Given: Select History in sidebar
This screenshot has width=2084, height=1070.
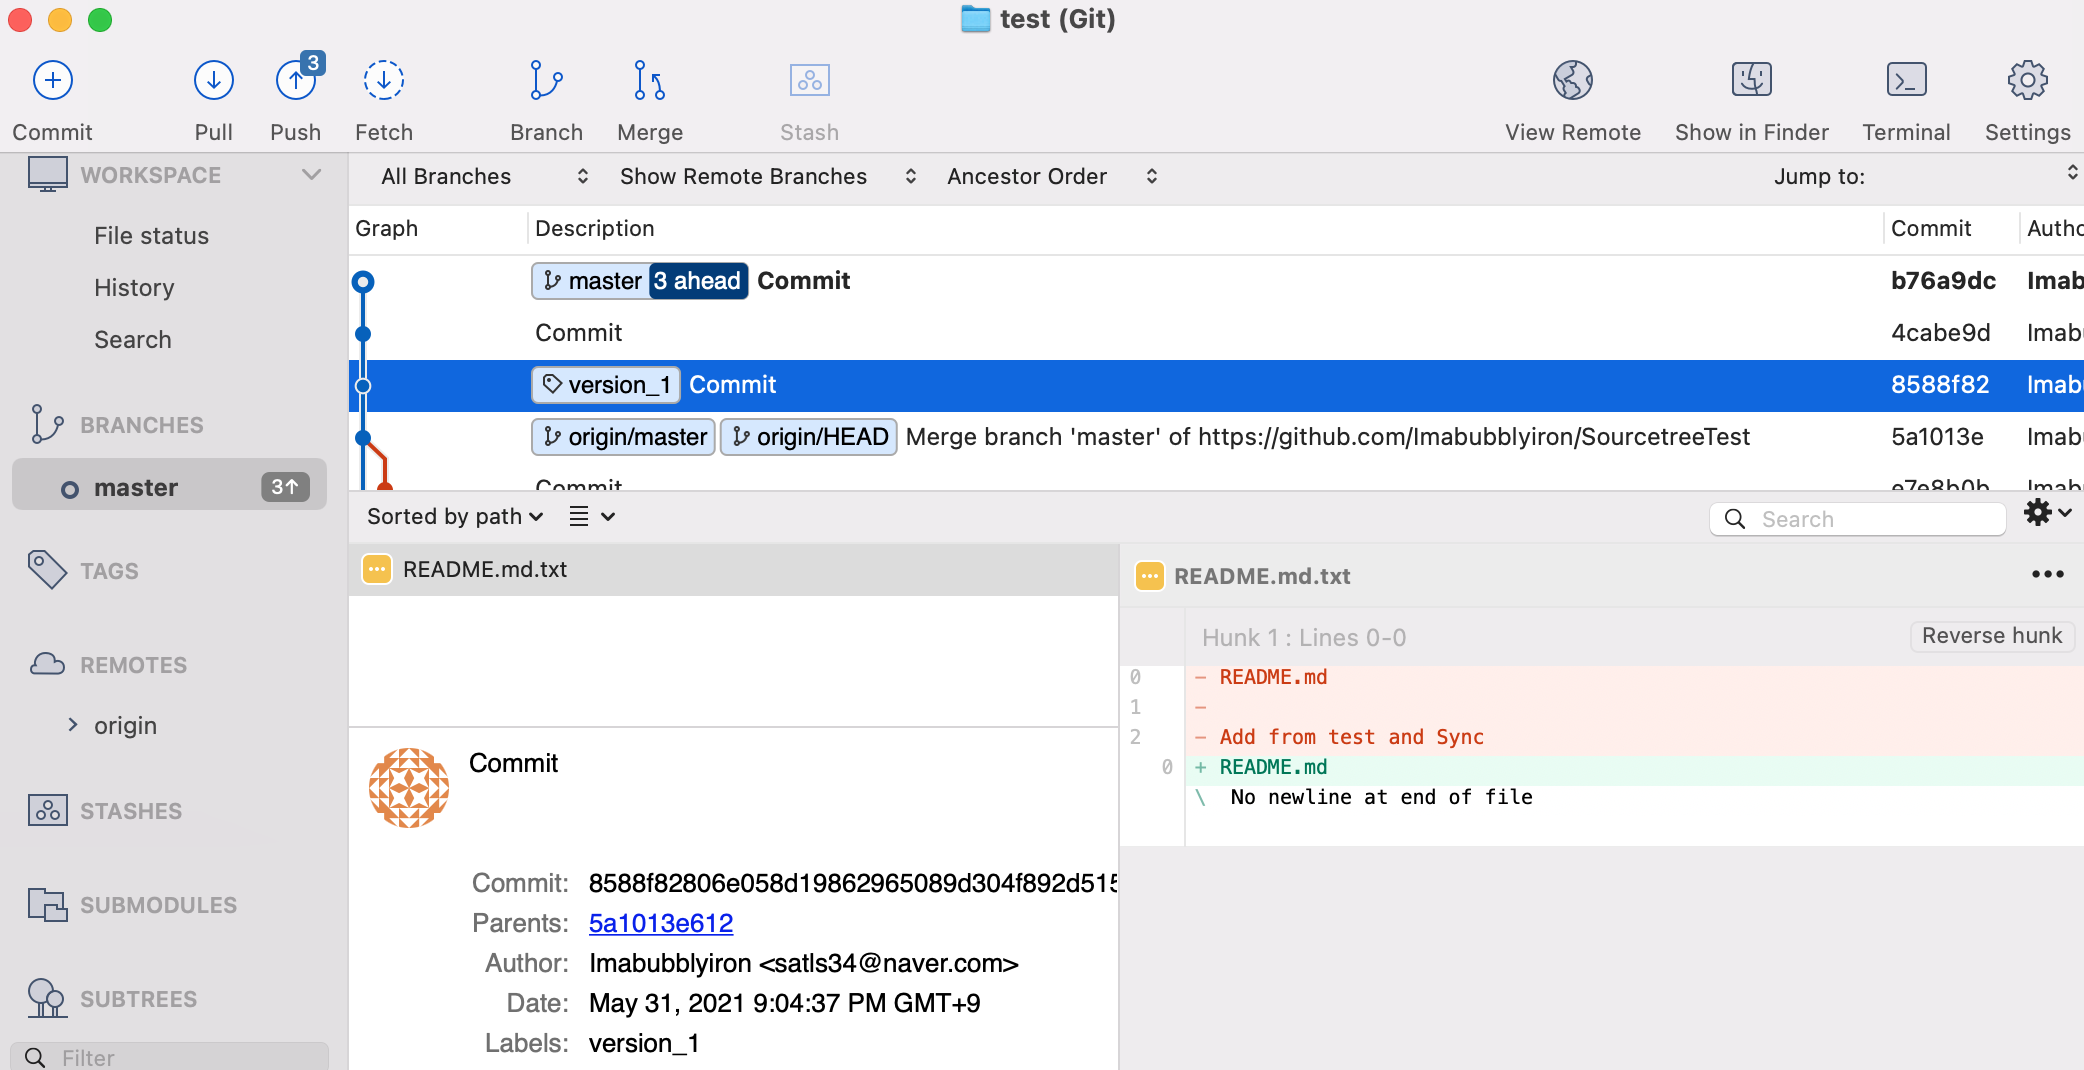Looking at the screenshot, I should click(134, 287).
